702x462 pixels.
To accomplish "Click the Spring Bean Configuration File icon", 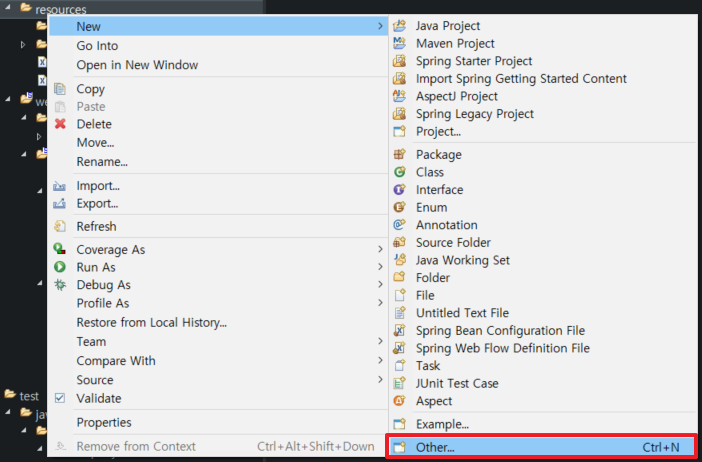I will (x=399, y=330).
